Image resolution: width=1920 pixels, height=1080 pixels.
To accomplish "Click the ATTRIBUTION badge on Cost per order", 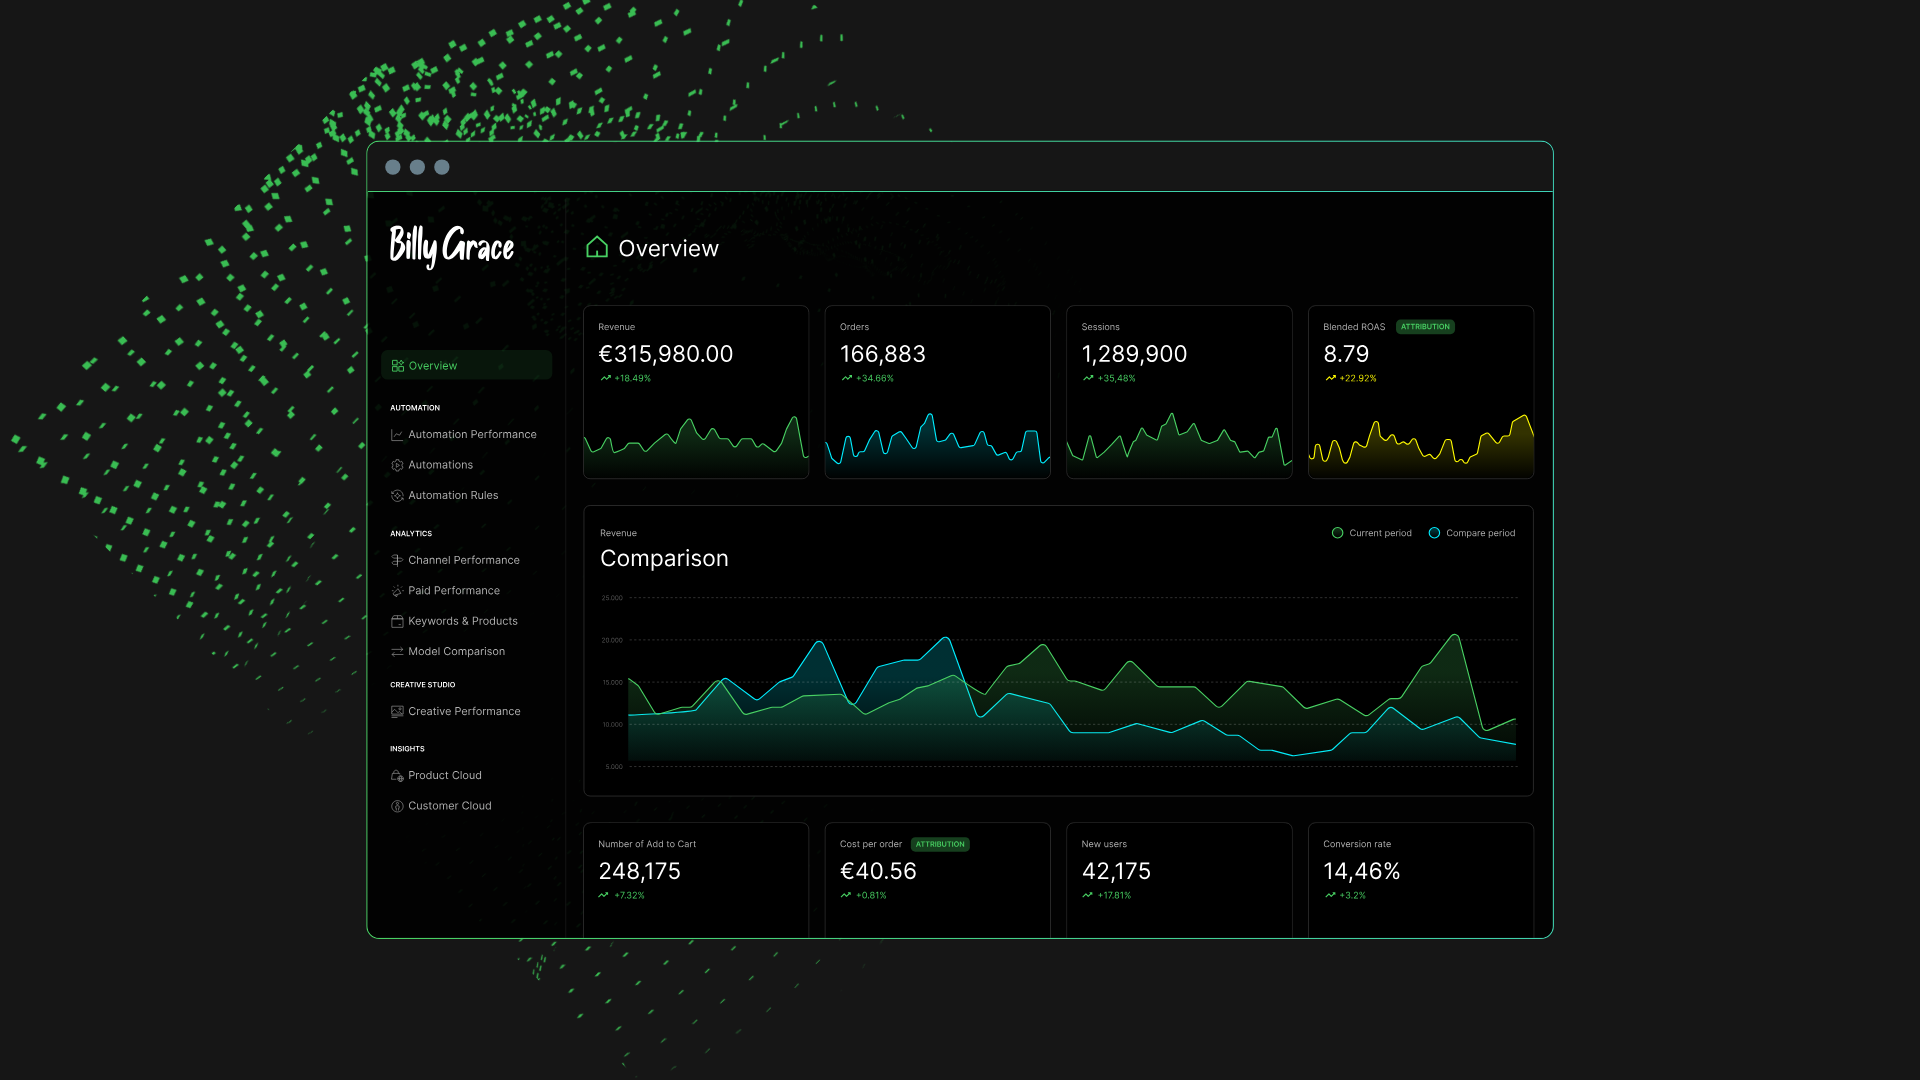I will [940, 844].
